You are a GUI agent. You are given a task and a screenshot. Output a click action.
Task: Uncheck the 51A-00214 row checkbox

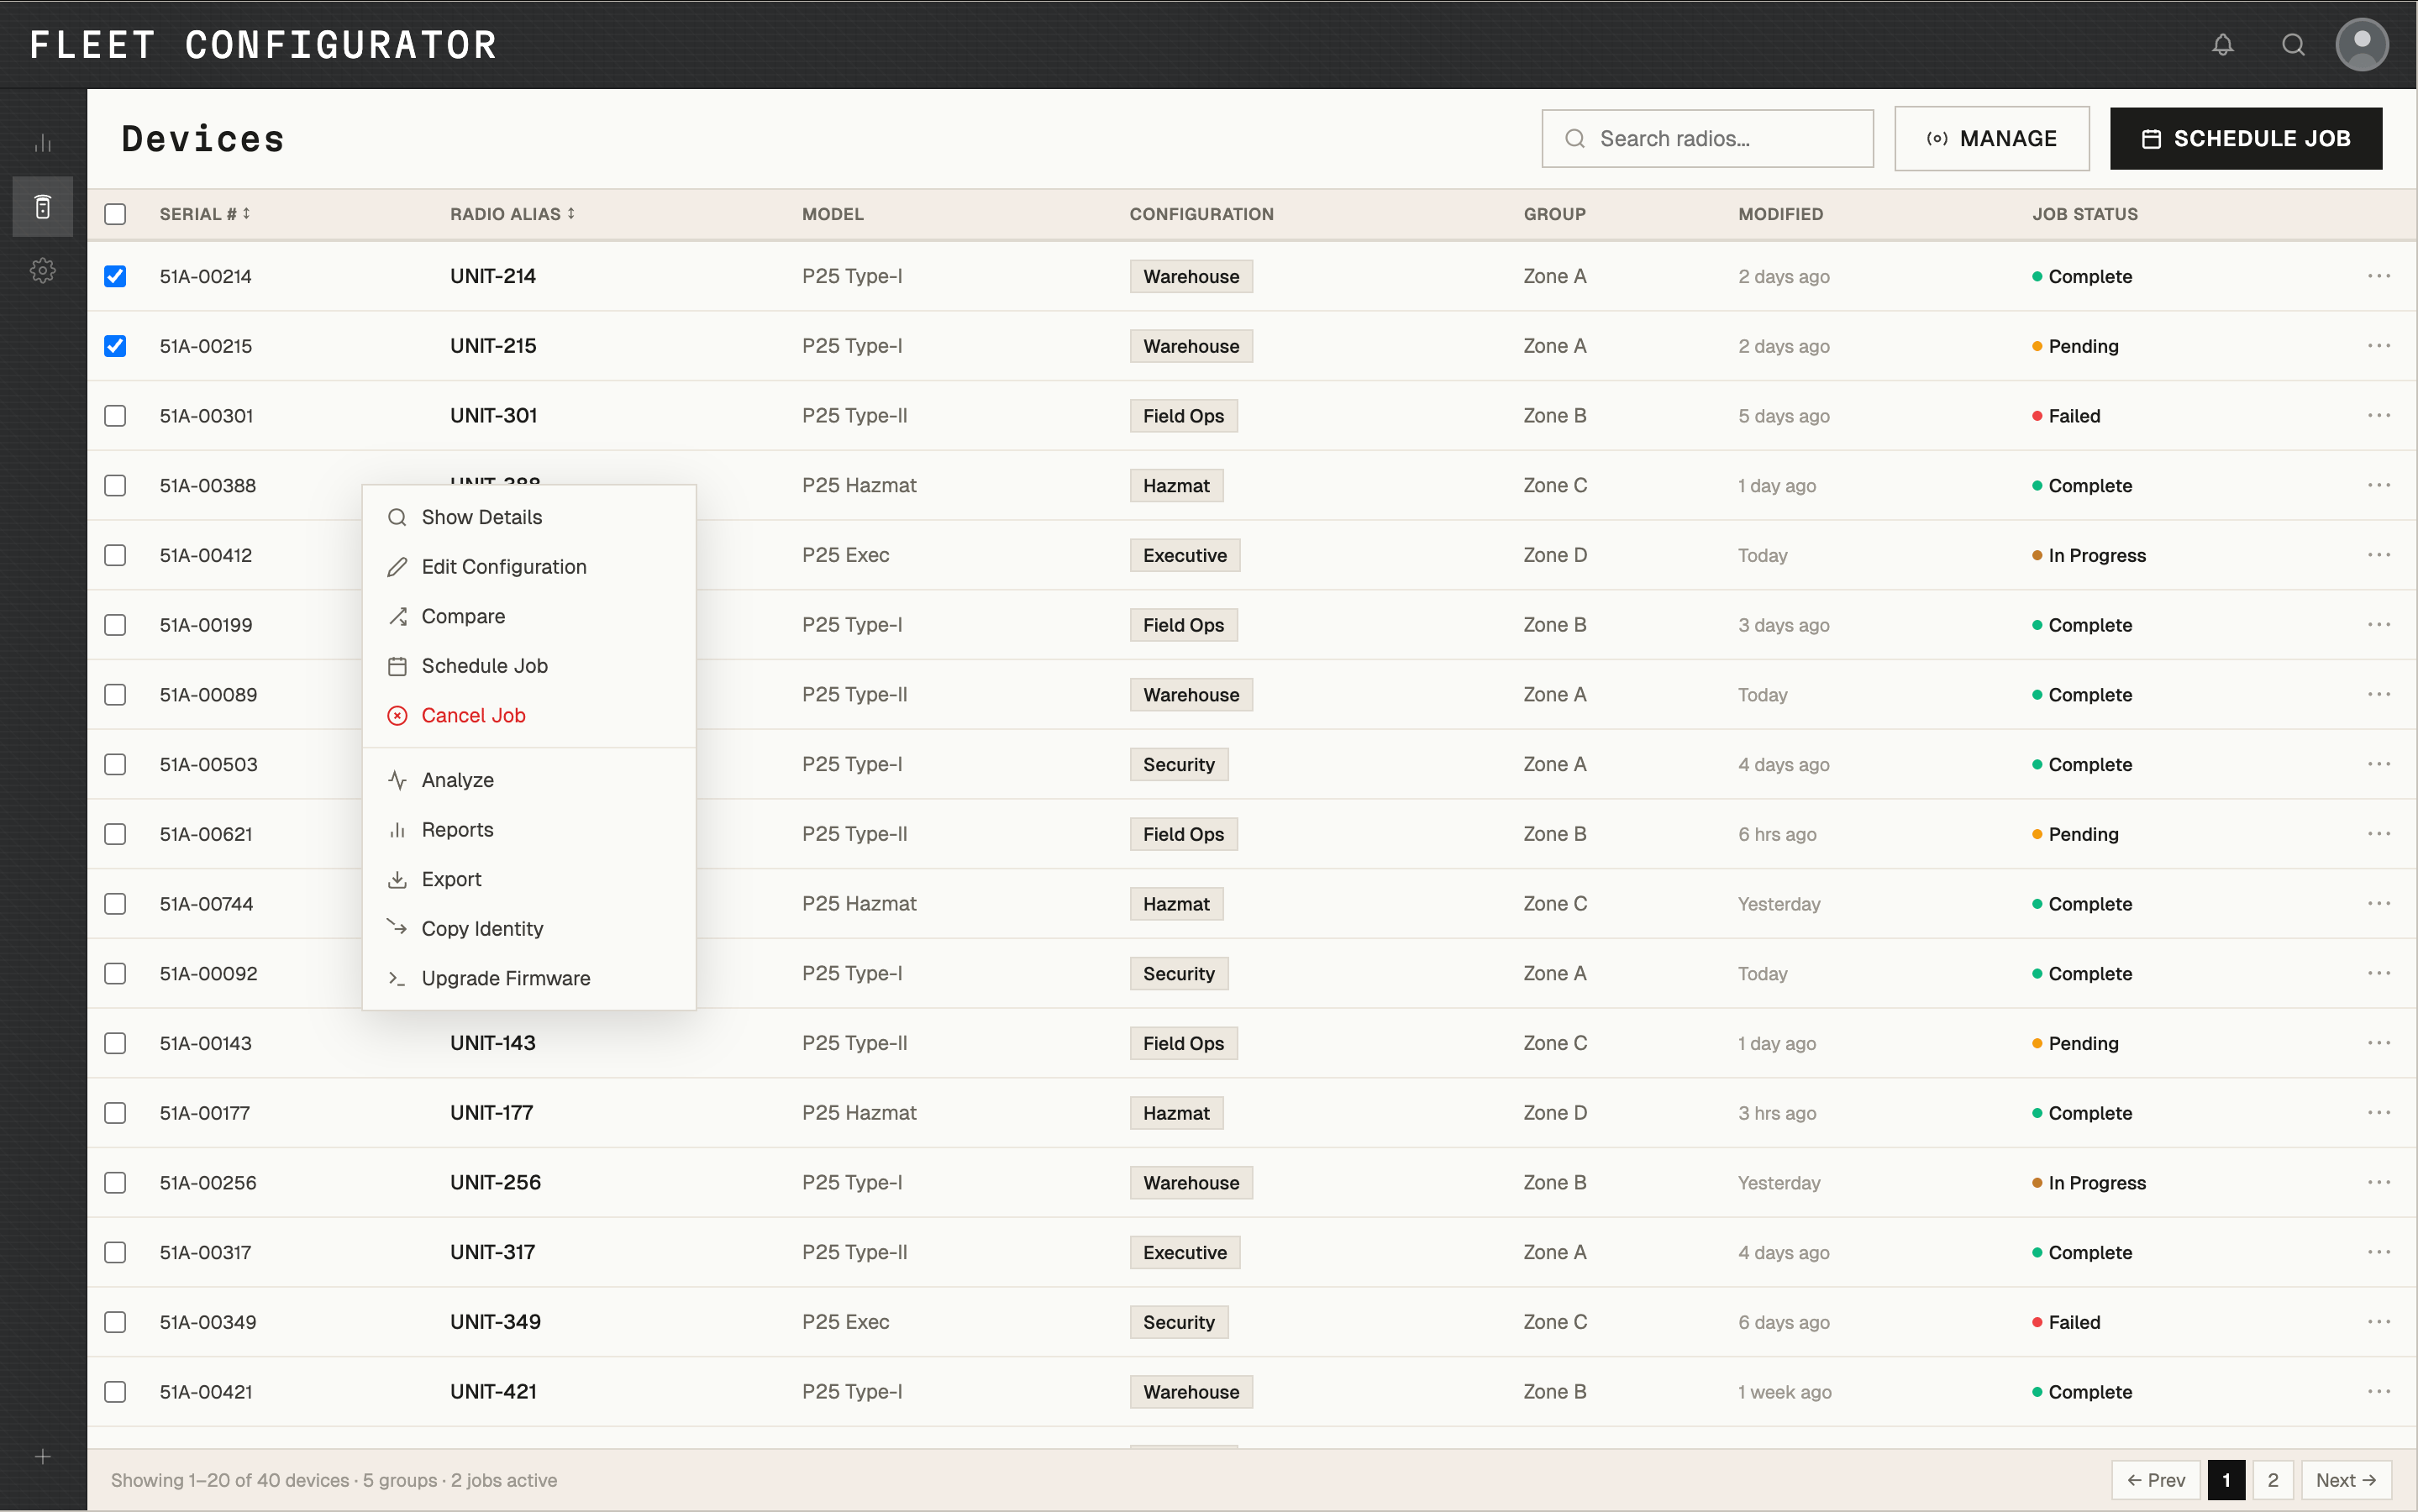115,276
